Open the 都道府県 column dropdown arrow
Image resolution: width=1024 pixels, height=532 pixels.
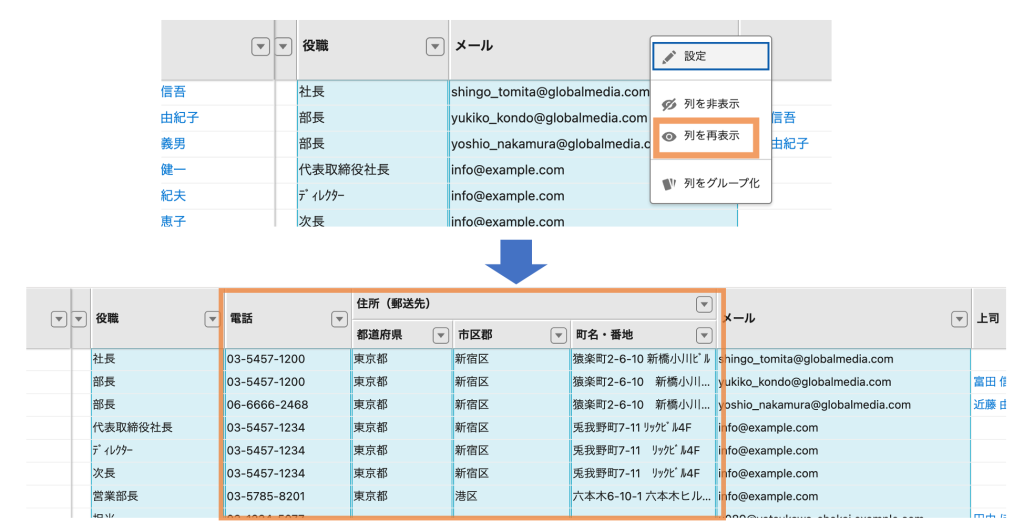coord(441,336)
